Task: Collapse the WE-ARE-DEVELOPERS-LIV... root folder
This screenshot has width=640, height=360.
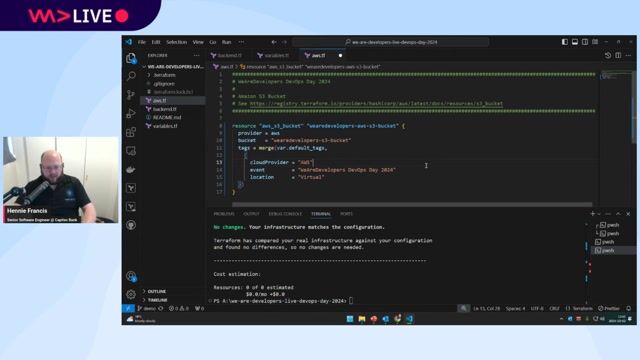Action: [173, 67]
